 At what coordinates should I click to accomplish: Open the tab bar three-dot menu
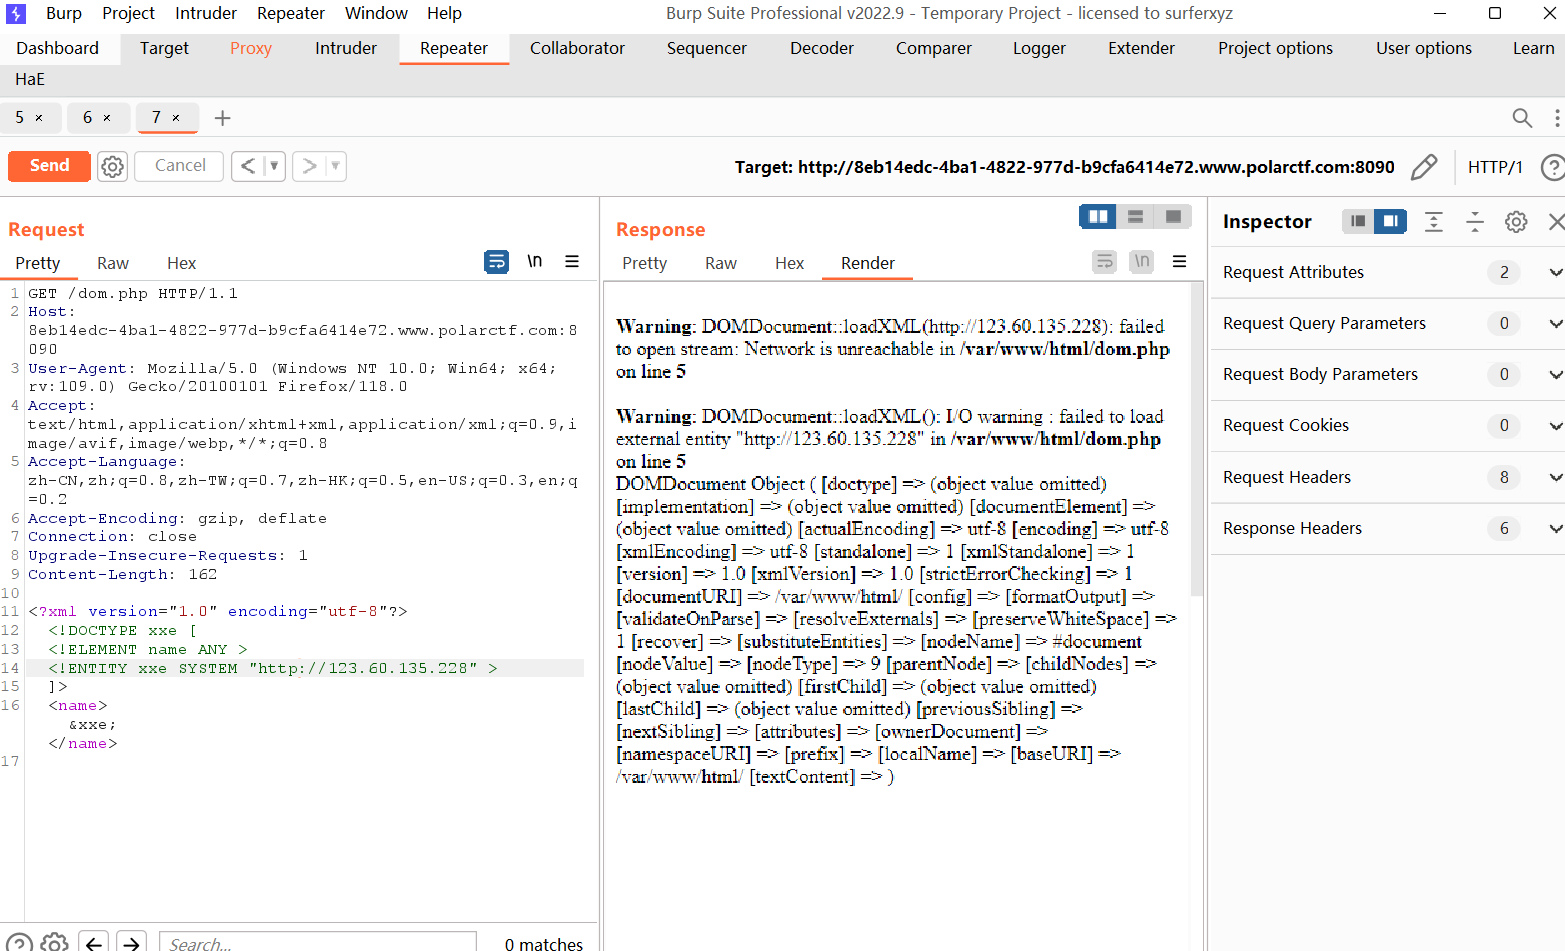point(1557,118)
